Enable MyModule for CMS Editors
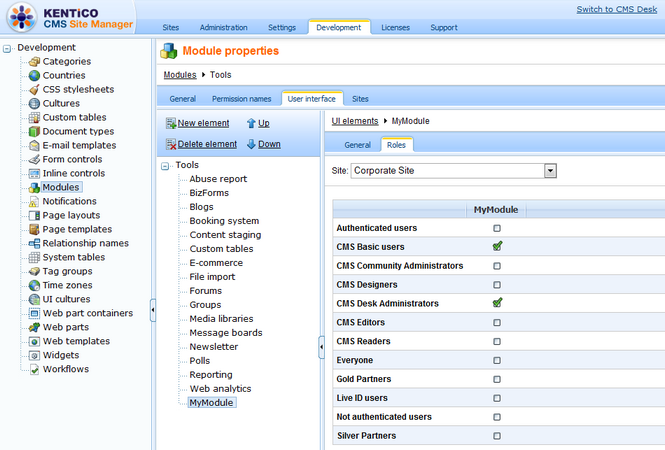The height and width of the screenshot is (450, 665). click(497, 323)
